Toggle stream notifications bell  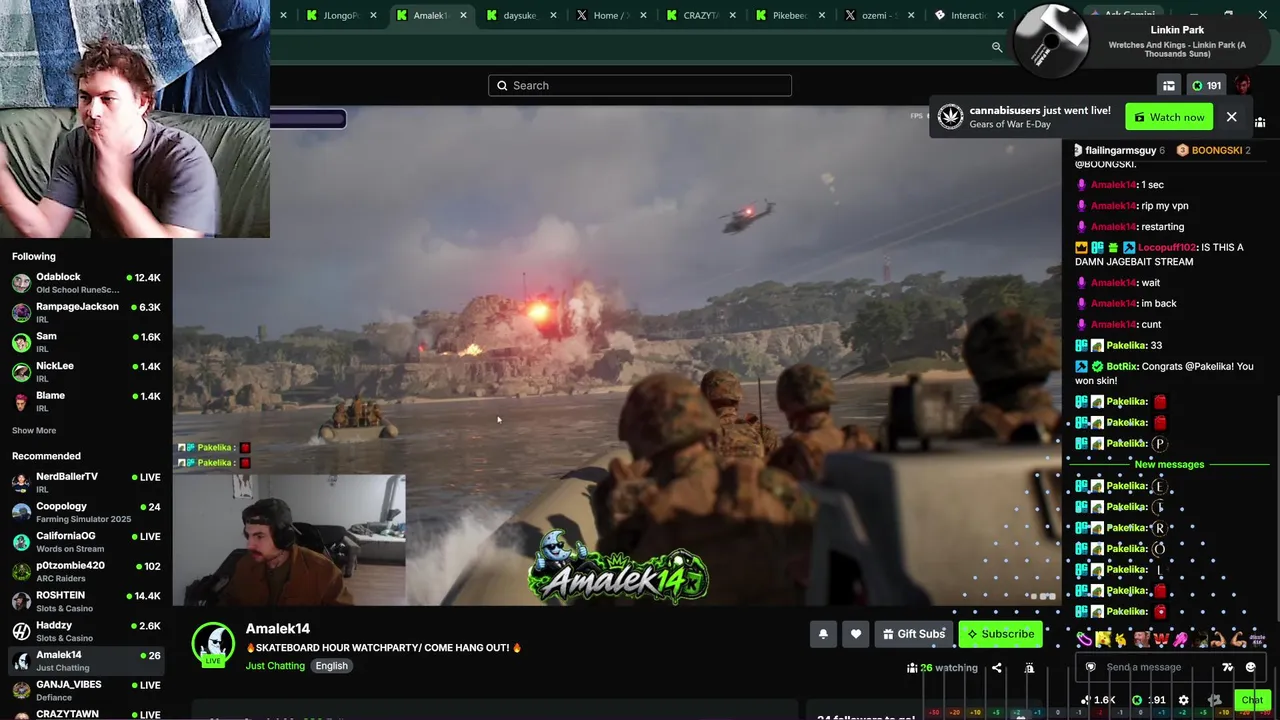coord(823,634)
